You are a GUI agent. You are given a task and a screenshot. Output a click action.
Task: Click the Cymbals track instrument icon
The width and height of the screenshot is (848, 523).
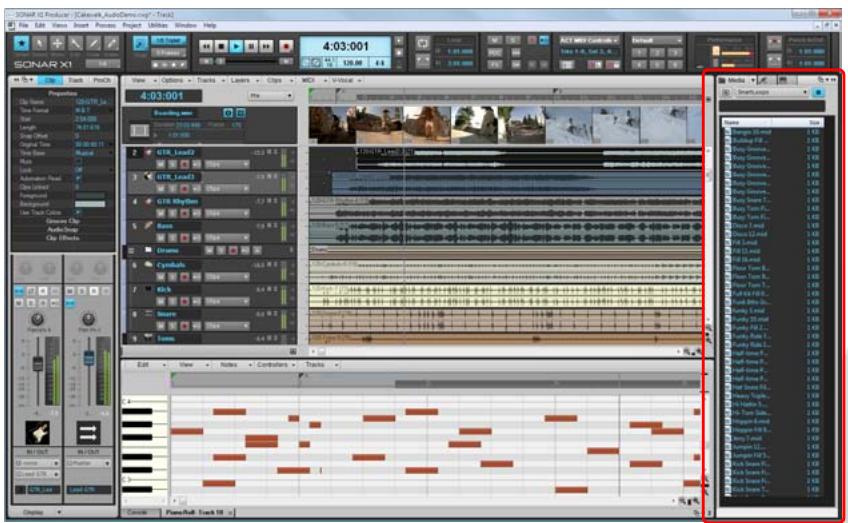pyautogui.click(x=148, y=264)
